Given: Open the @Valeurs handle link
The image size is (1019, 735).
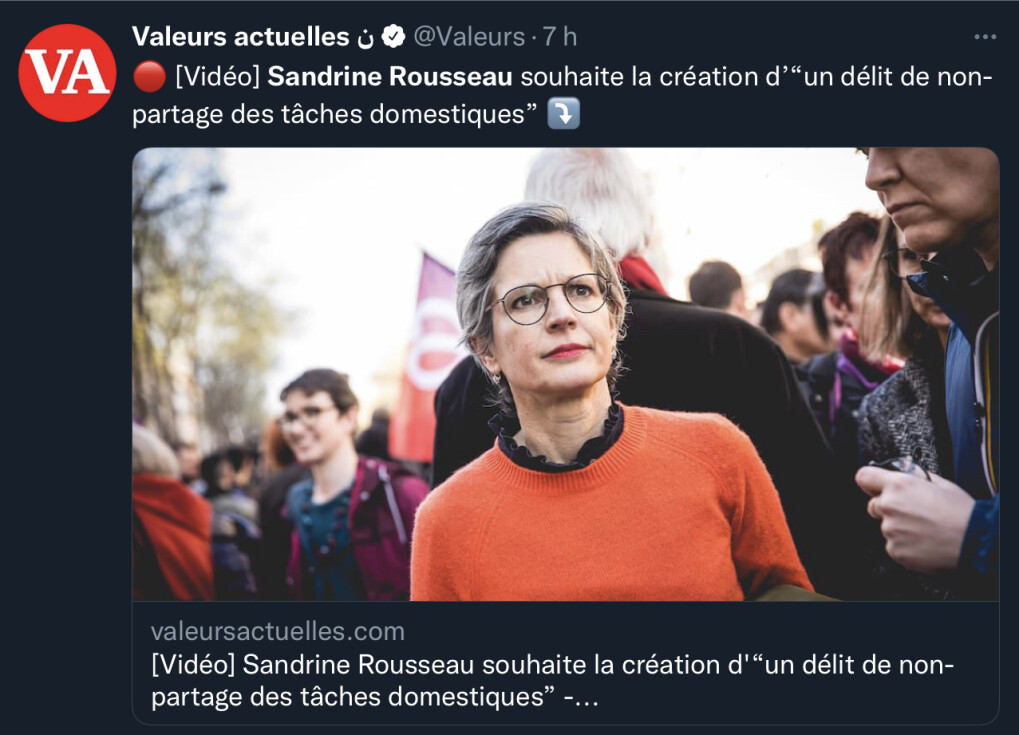Looking at the screenshot, I should point(469,37).
